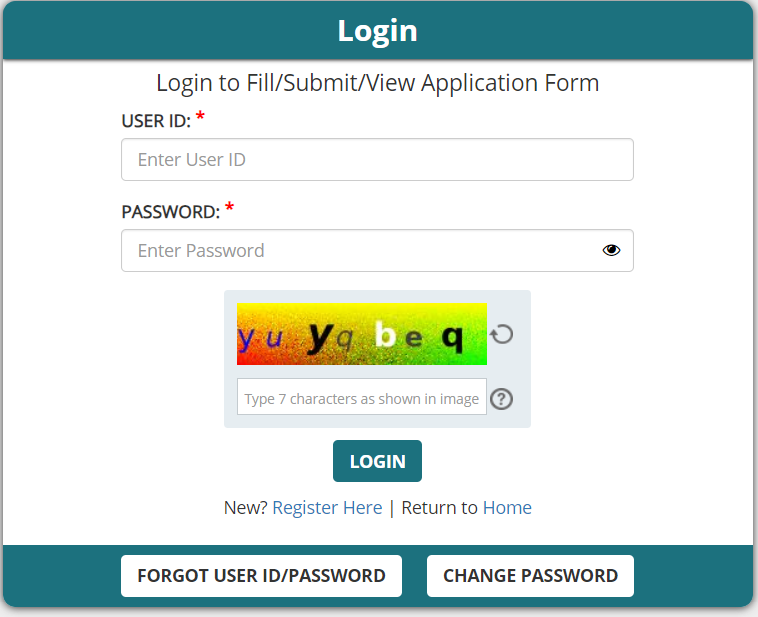Click the USER ID label
Image resolution: width=758 pixels, height=617 pixels.
pos(156,121)
